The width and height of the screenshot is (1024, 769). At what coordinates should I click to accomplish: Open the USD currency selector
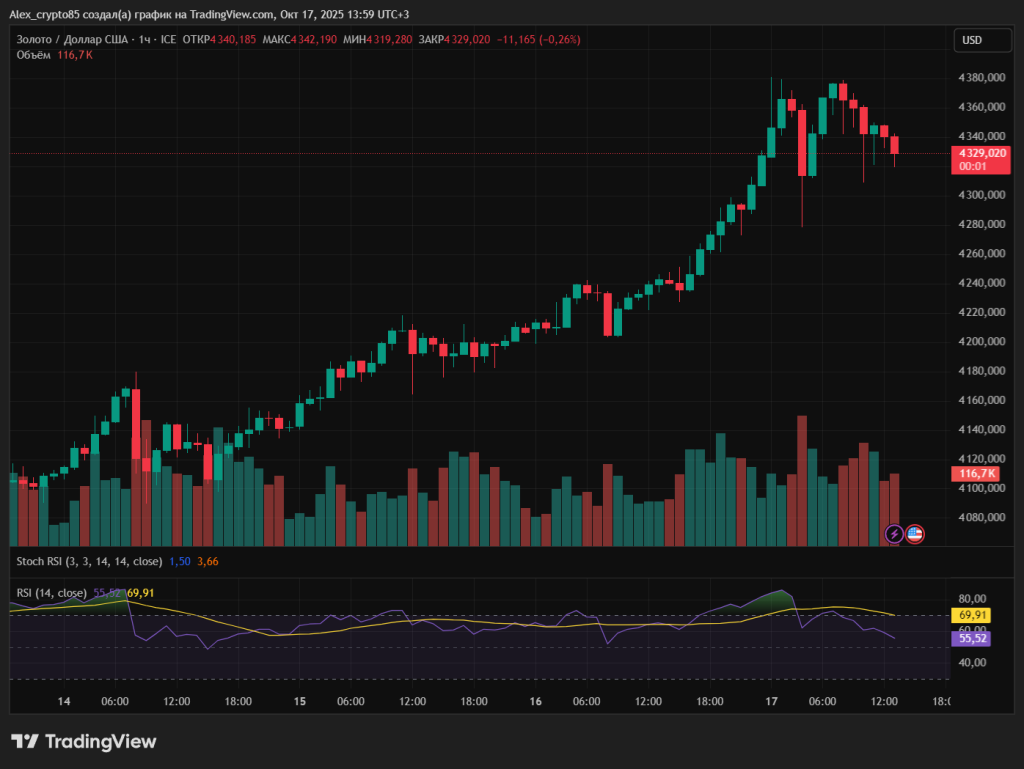981,40
